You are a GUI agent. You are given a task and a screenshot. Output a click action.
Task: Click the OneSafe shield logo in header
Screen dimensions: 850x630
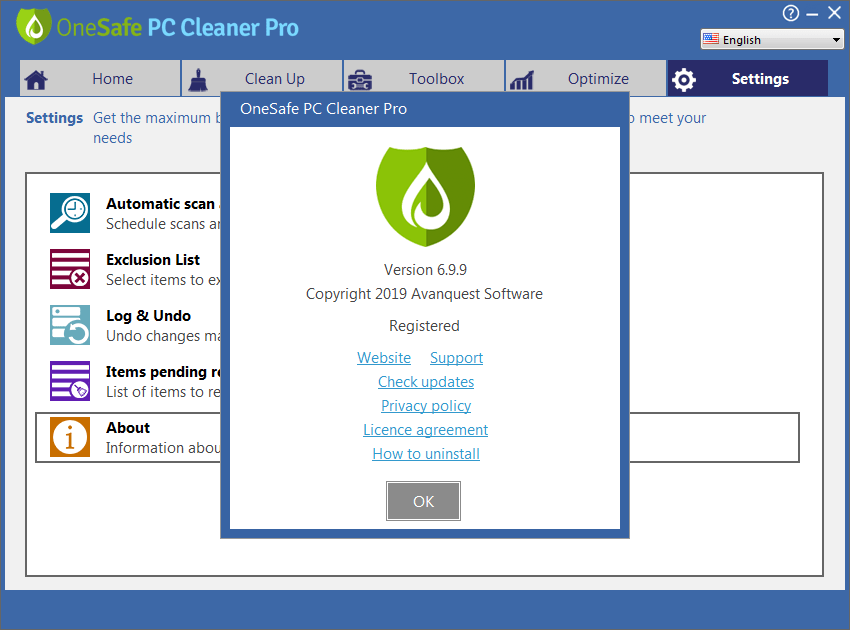click(x=34, y=26)
